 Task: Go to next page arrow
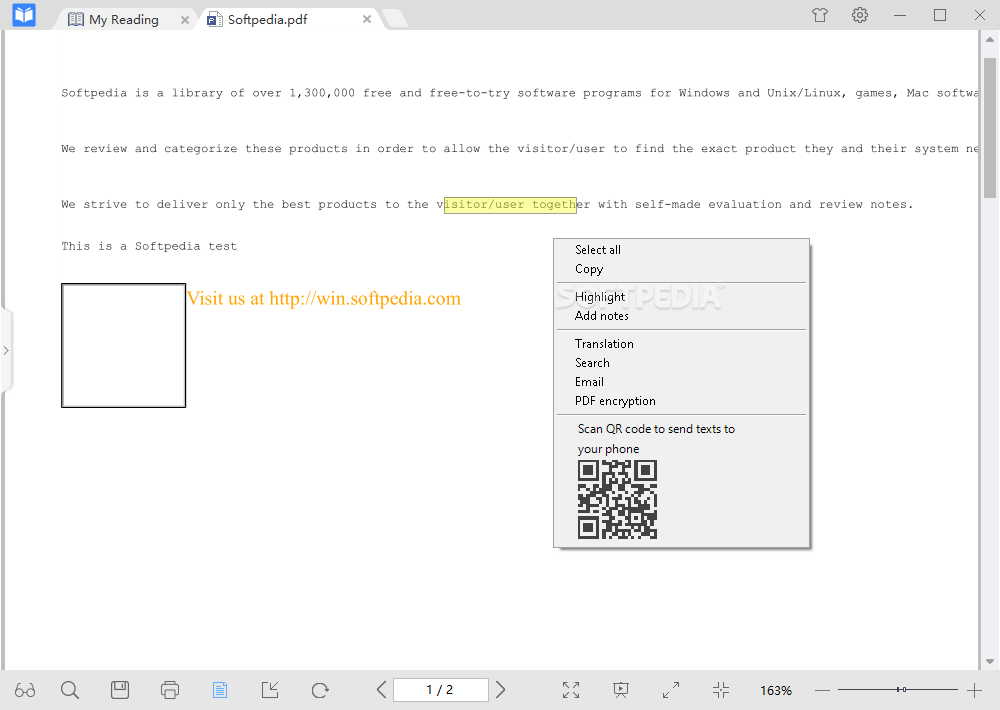click(x=501, y=690)
